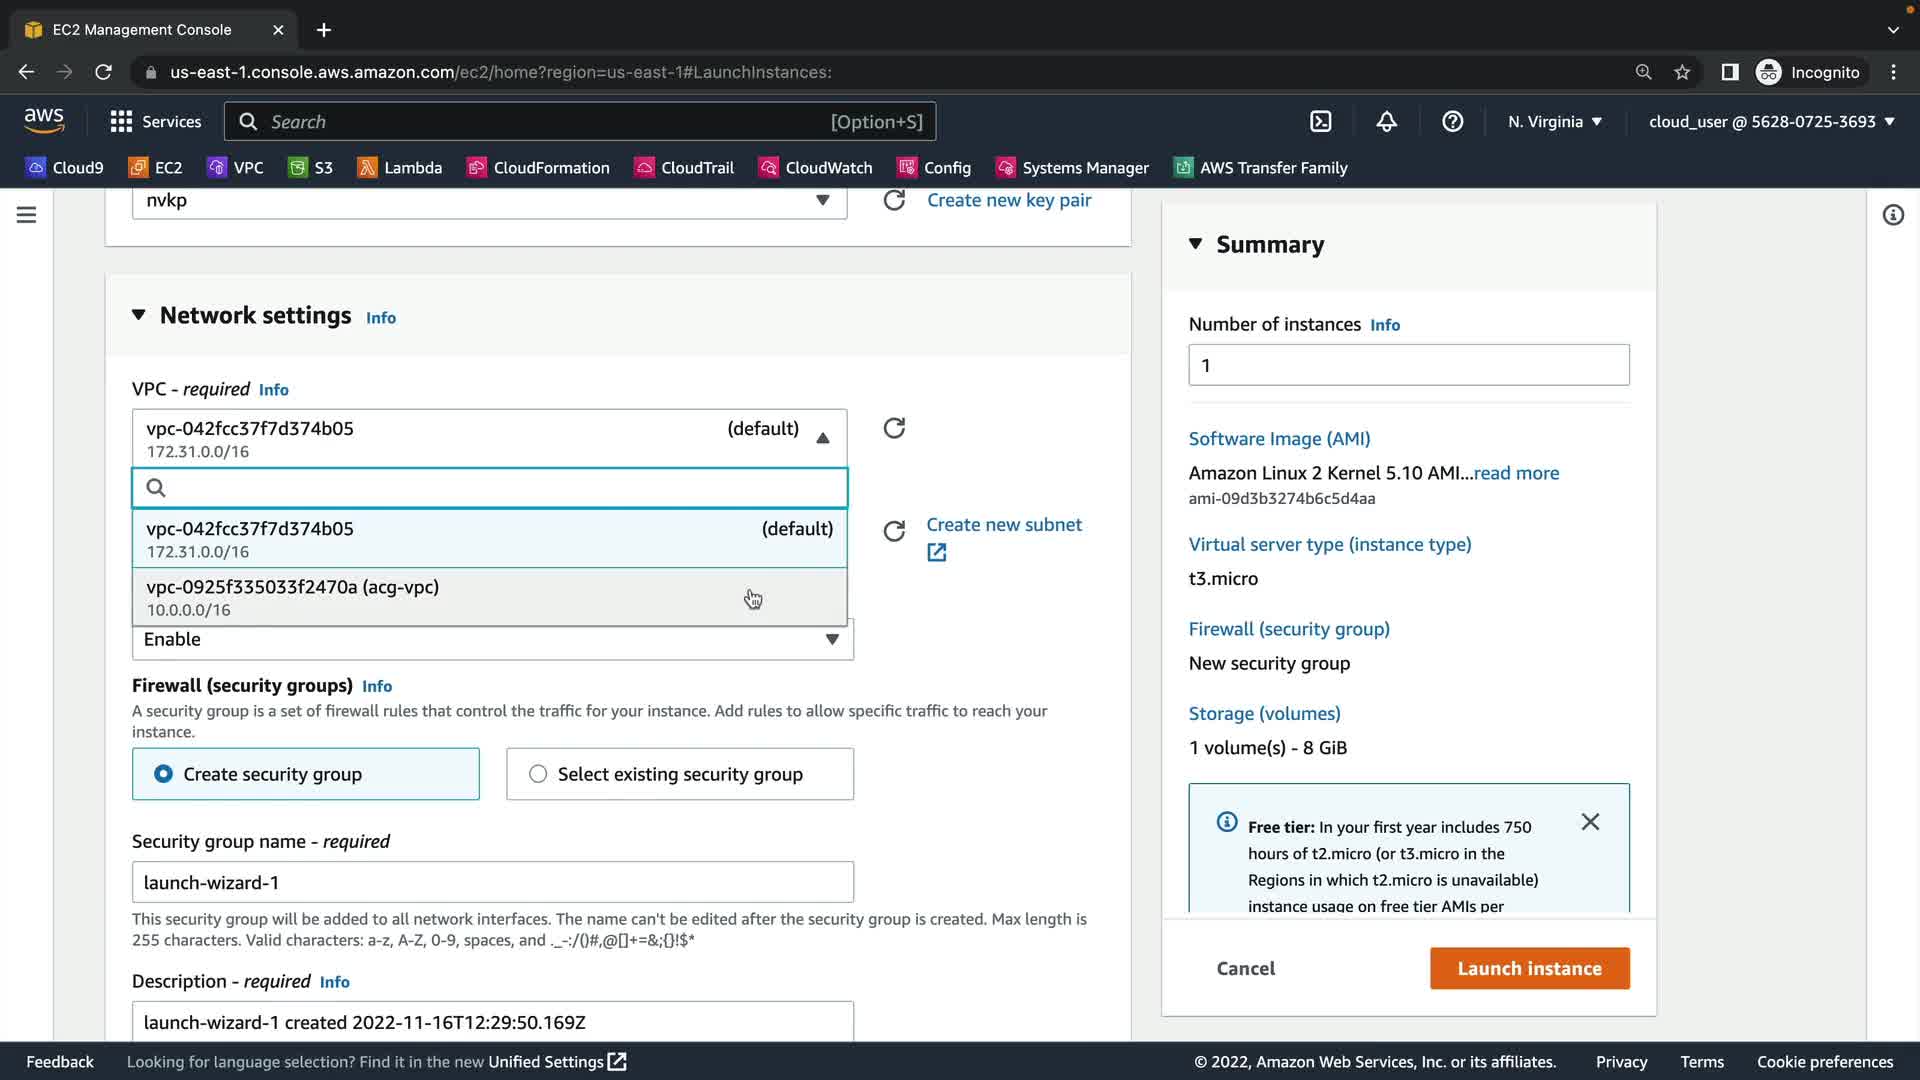
Task: Refresh the VPC list
Action: (894, 428)
